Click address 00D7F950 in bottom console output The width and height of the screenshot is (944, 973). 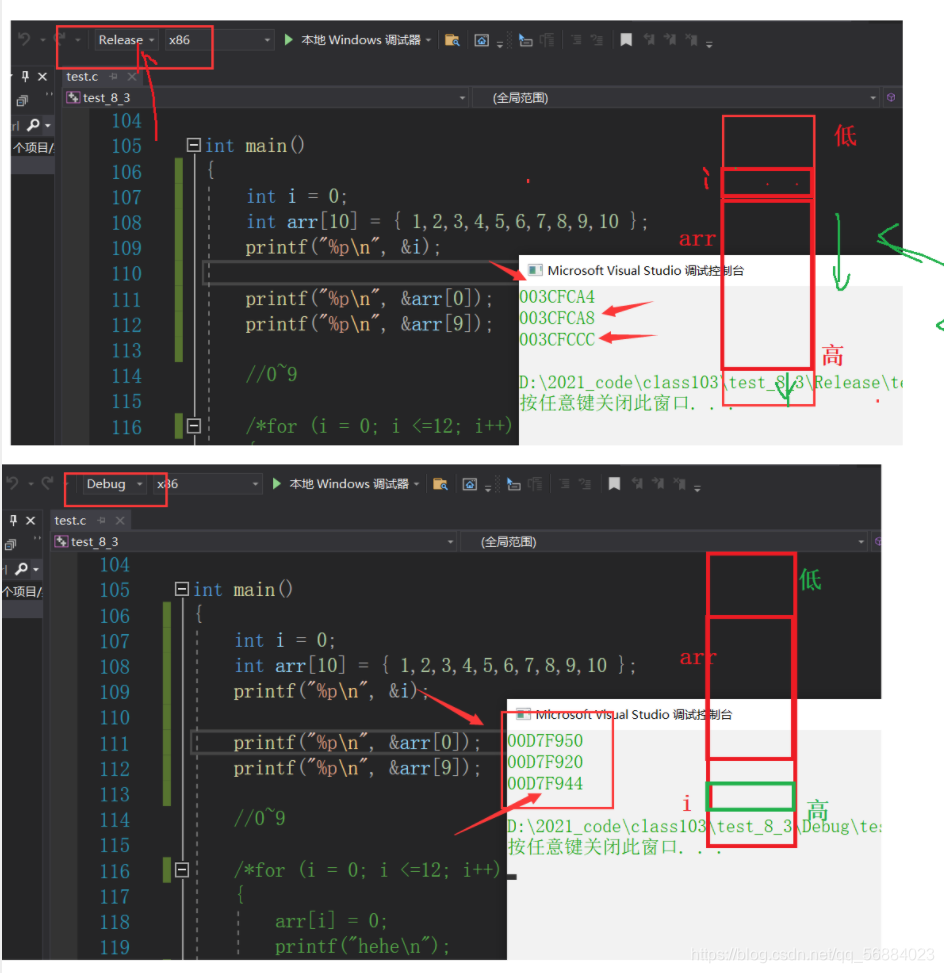546,740
